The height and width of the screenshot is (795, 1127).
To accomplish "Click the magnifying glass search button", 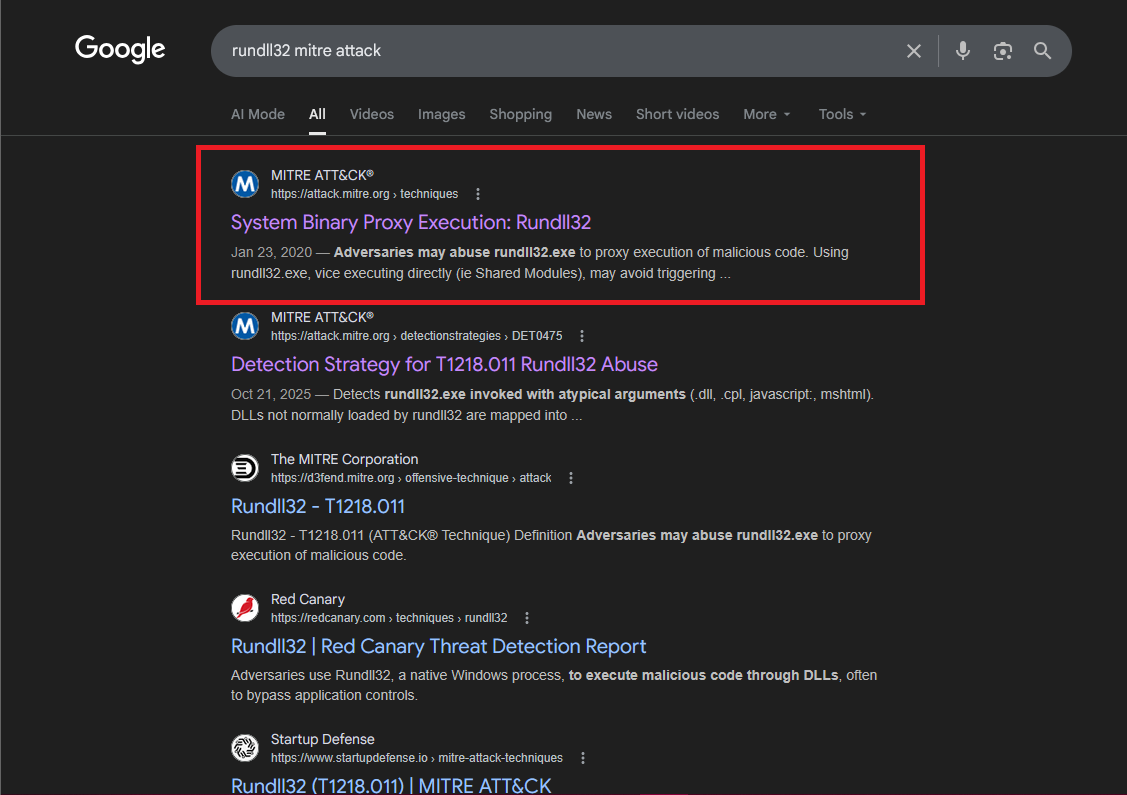I will point(1042,51).
